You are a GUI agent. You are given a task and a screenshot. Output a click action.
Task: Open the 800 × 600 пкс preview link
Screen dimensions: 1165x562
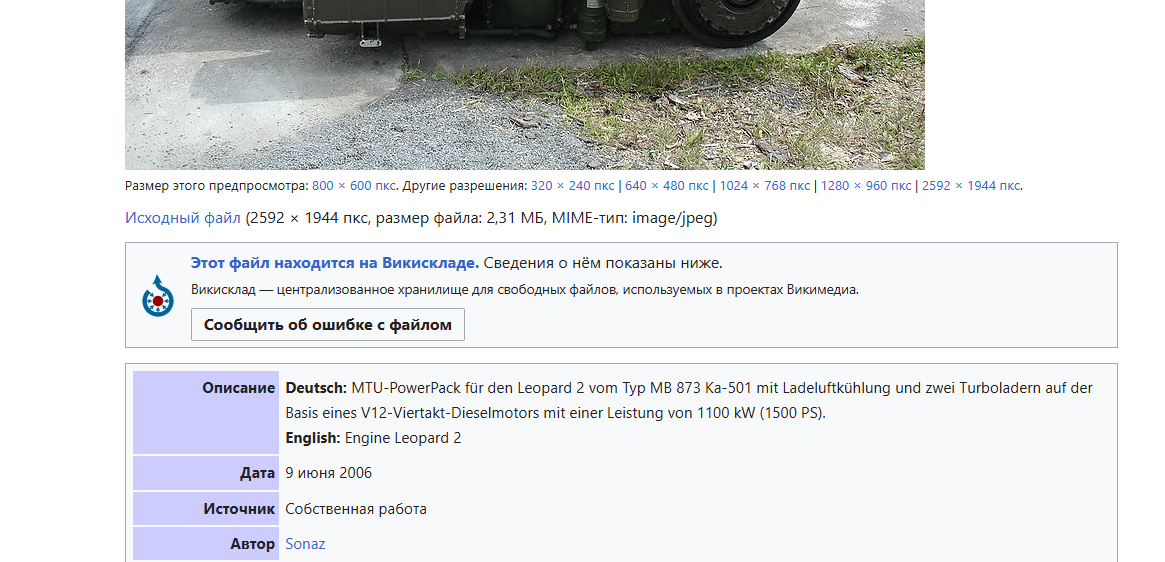pos(353,186)
